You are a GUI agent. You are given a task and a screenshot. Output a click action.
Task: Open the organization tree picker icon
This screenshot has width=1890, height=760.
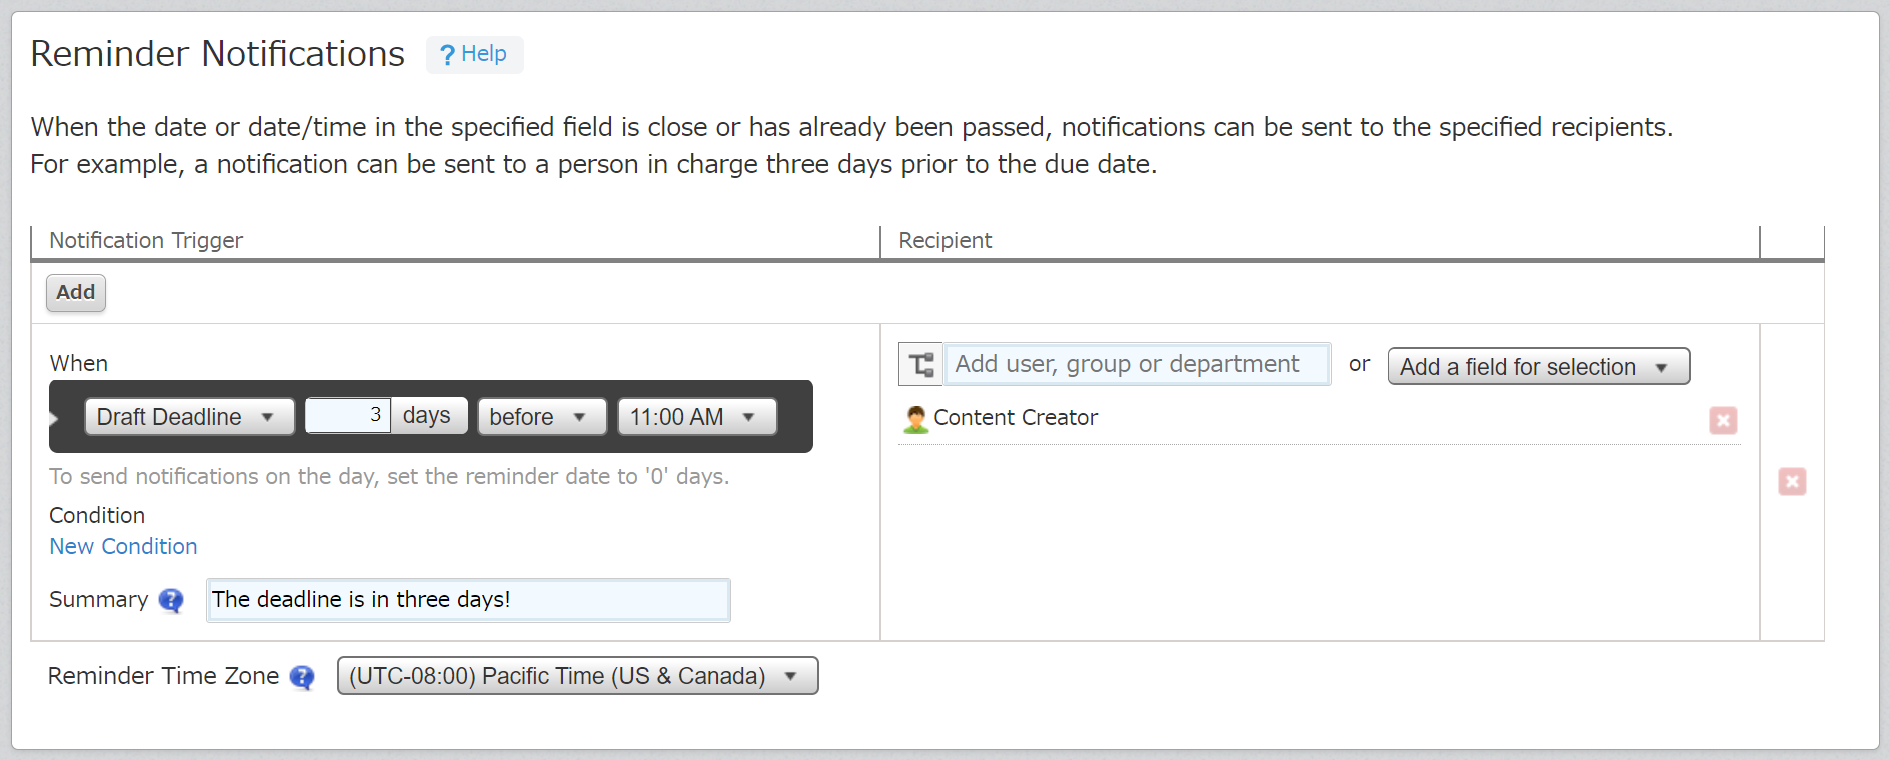920,364
